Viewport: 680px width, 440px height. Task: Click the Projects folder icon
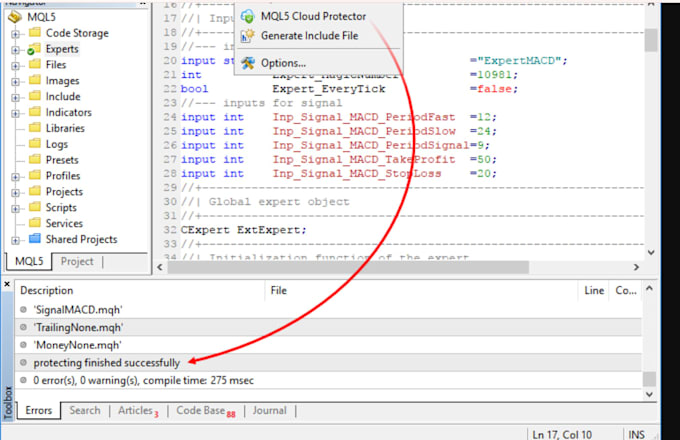pyautogui.click(x=35, y=191)
